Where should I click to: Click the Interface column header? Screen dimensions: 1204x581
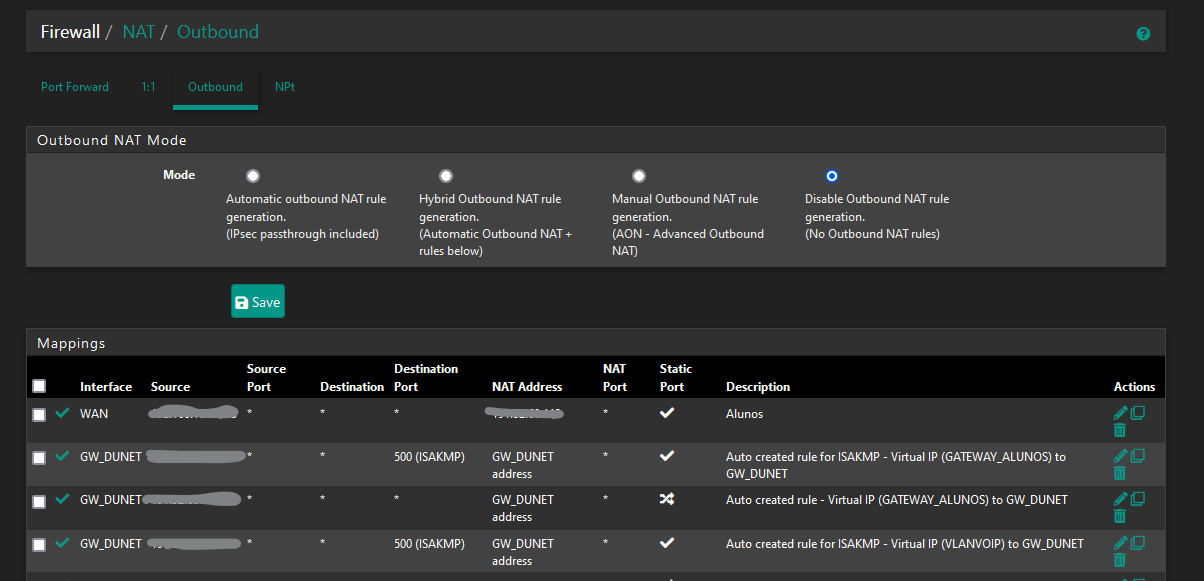pyautogui.click(x=106, y=387)
